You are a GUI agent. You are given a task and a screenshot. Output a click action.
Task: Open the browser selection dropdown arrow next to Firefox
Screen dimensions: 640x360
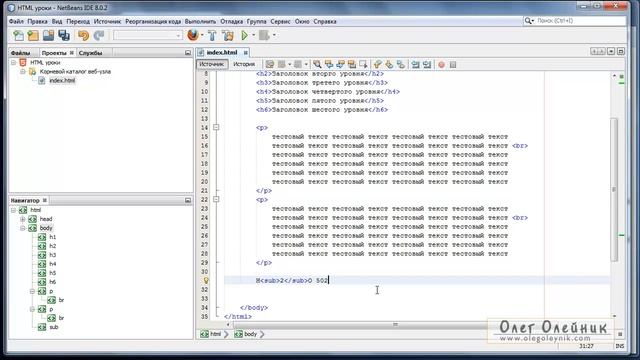pyautogui.click(x=202, y=36)
